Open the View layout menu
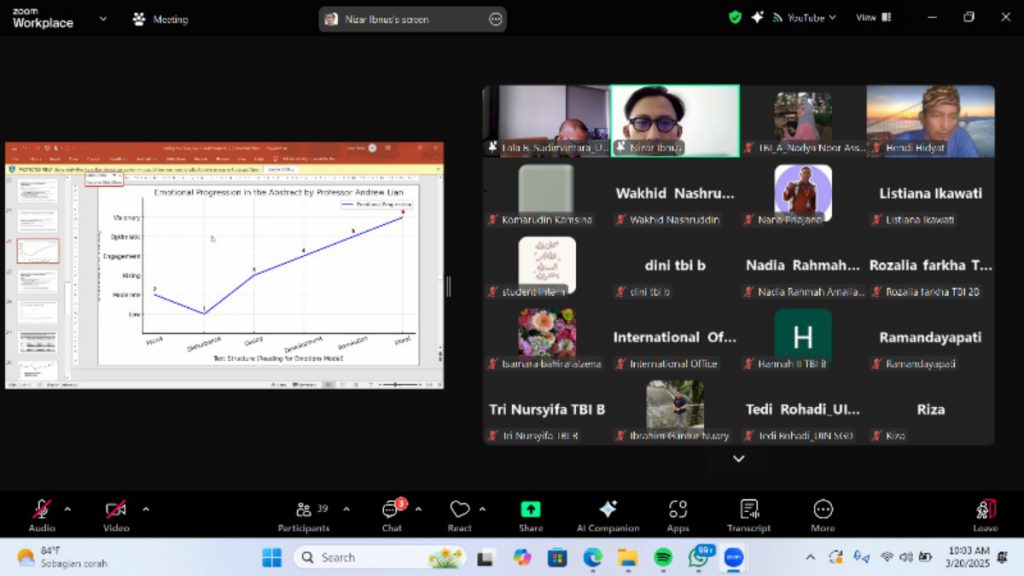Viewport: 1024px width, 576px height. pos(874,18)
